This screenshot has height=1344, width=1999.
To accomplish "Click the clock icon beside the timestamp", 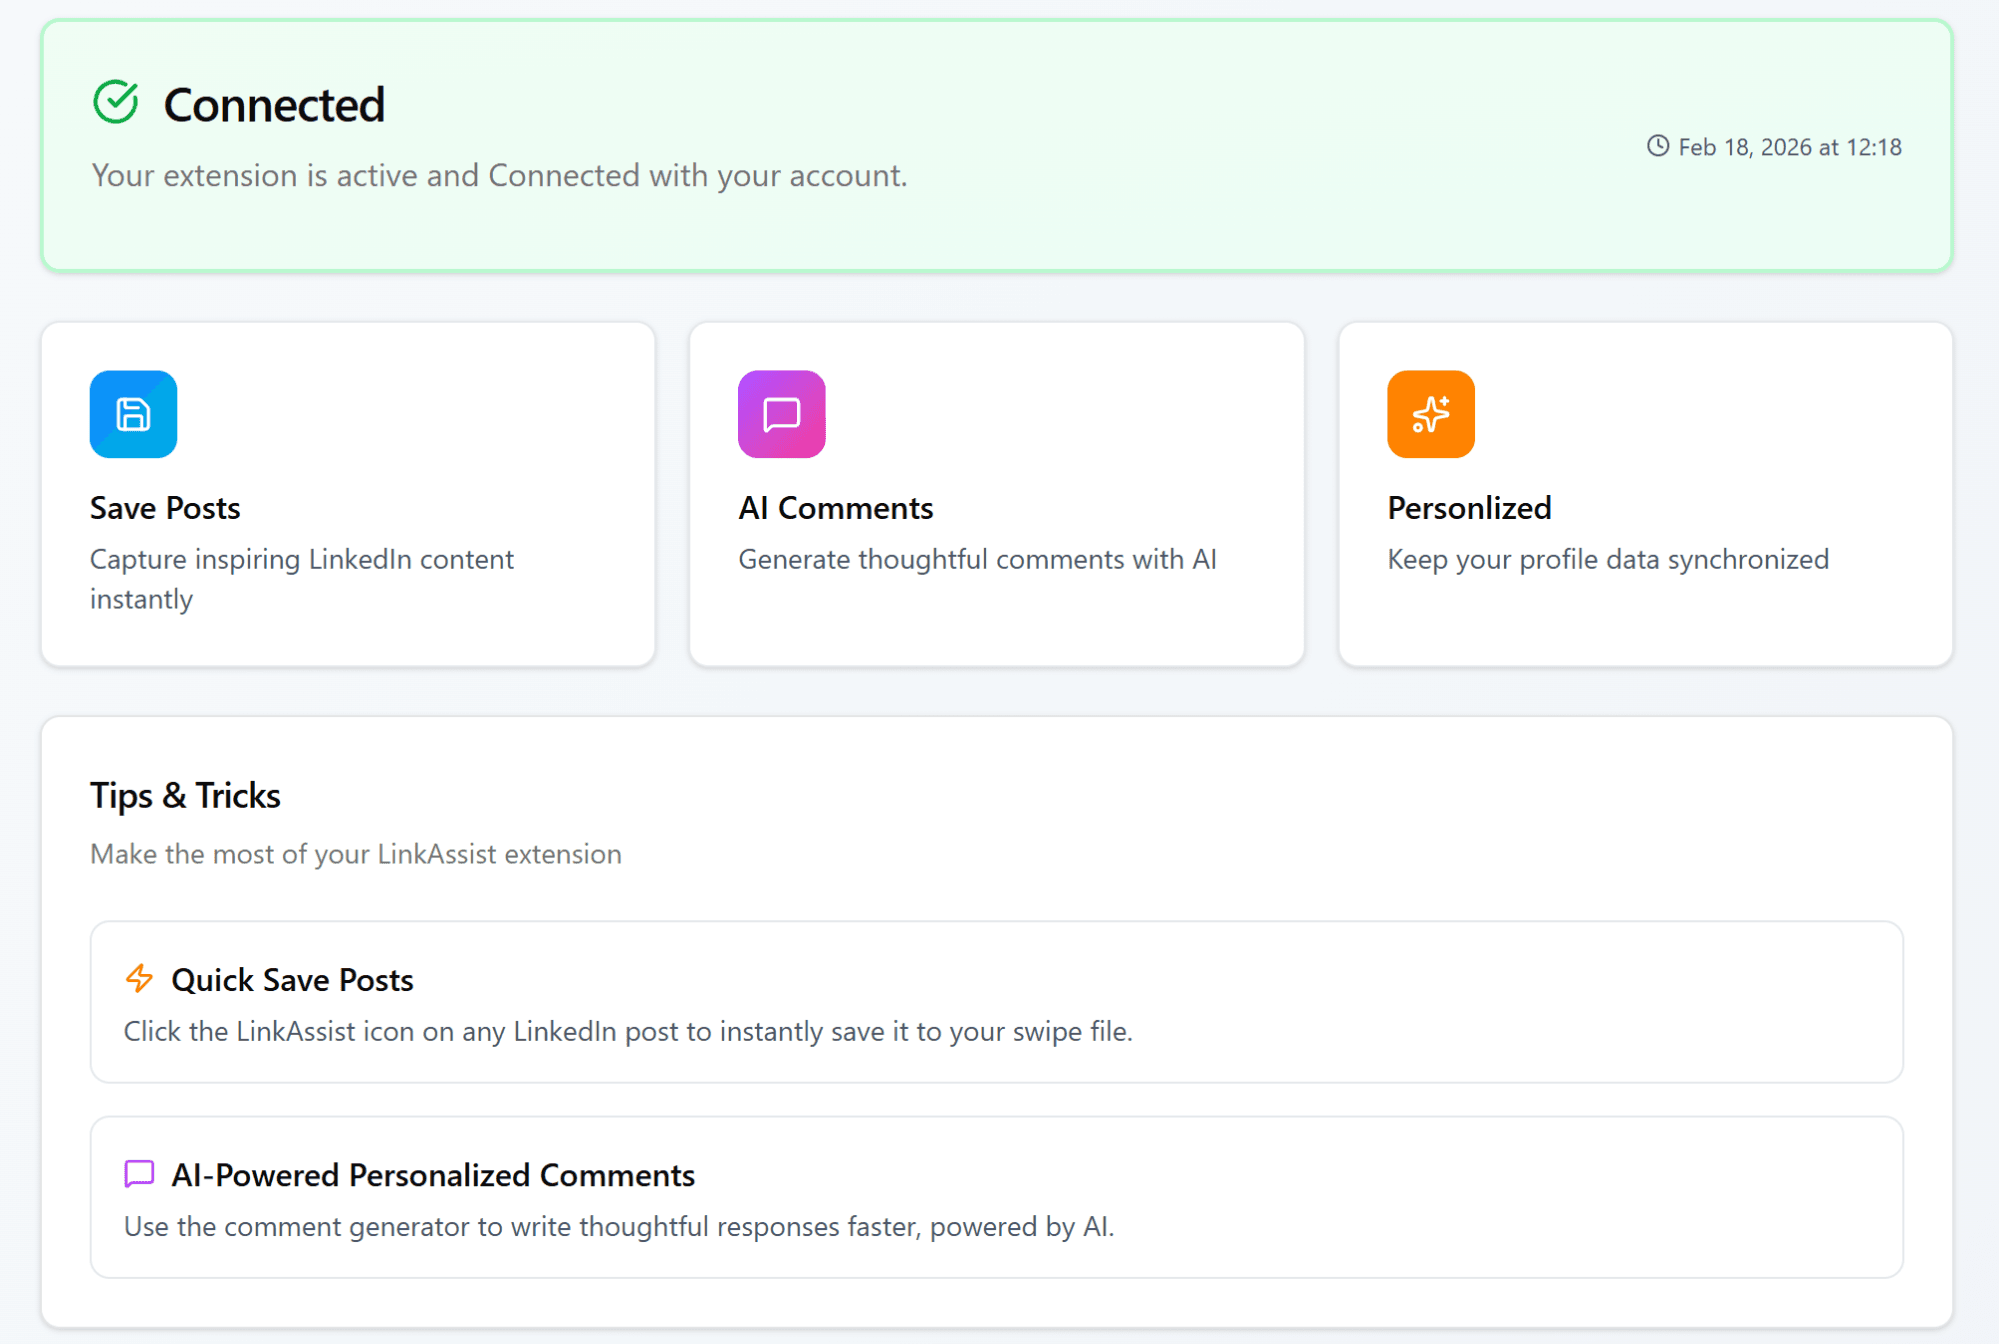I will tap(1657, 146).
